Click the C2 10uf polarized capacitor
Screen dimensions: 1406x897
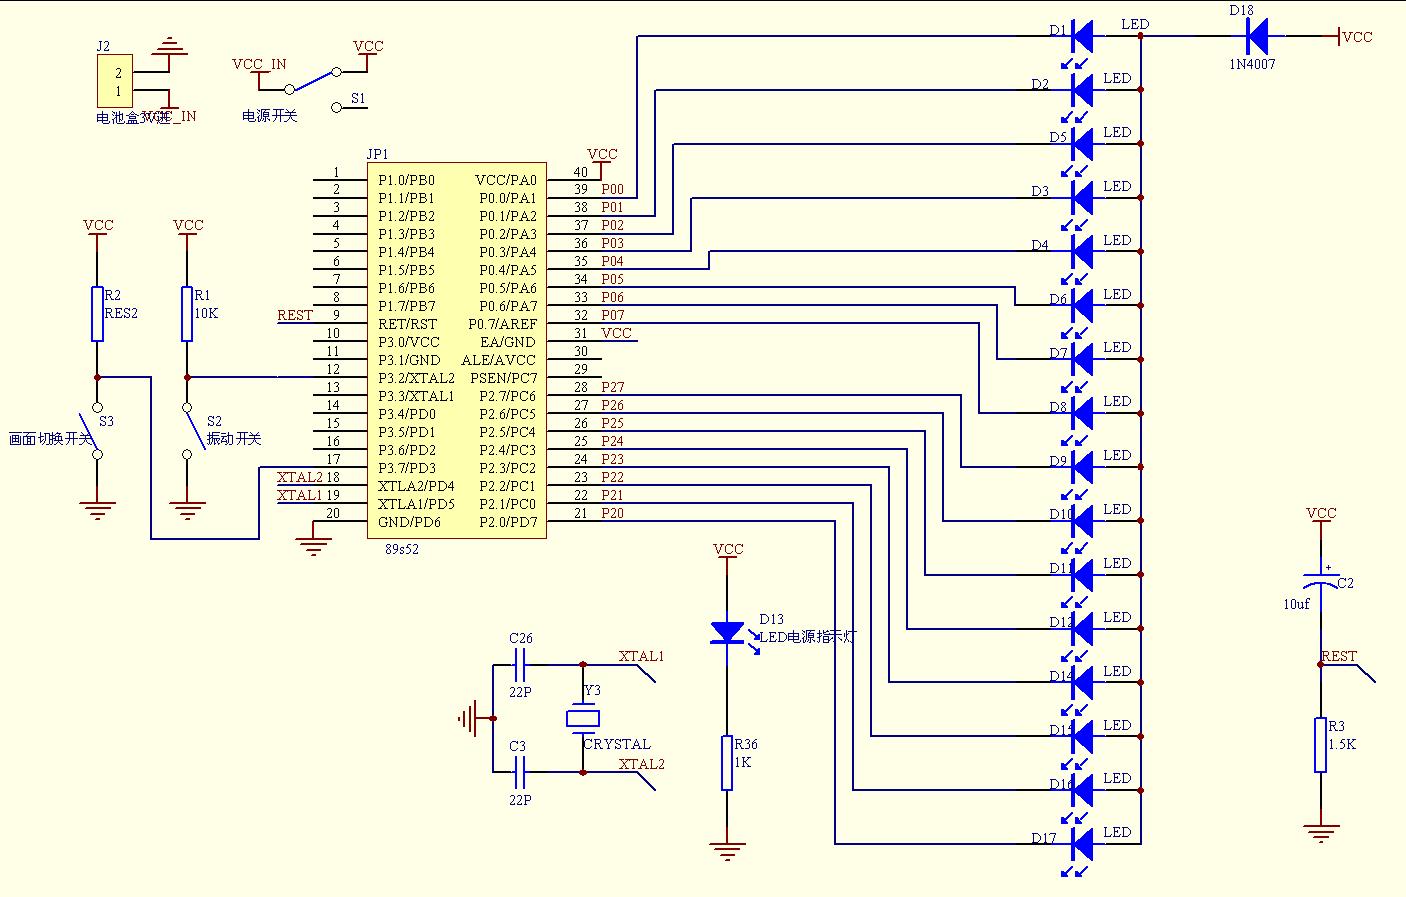pyautogui.click(x=1321, y=583)
